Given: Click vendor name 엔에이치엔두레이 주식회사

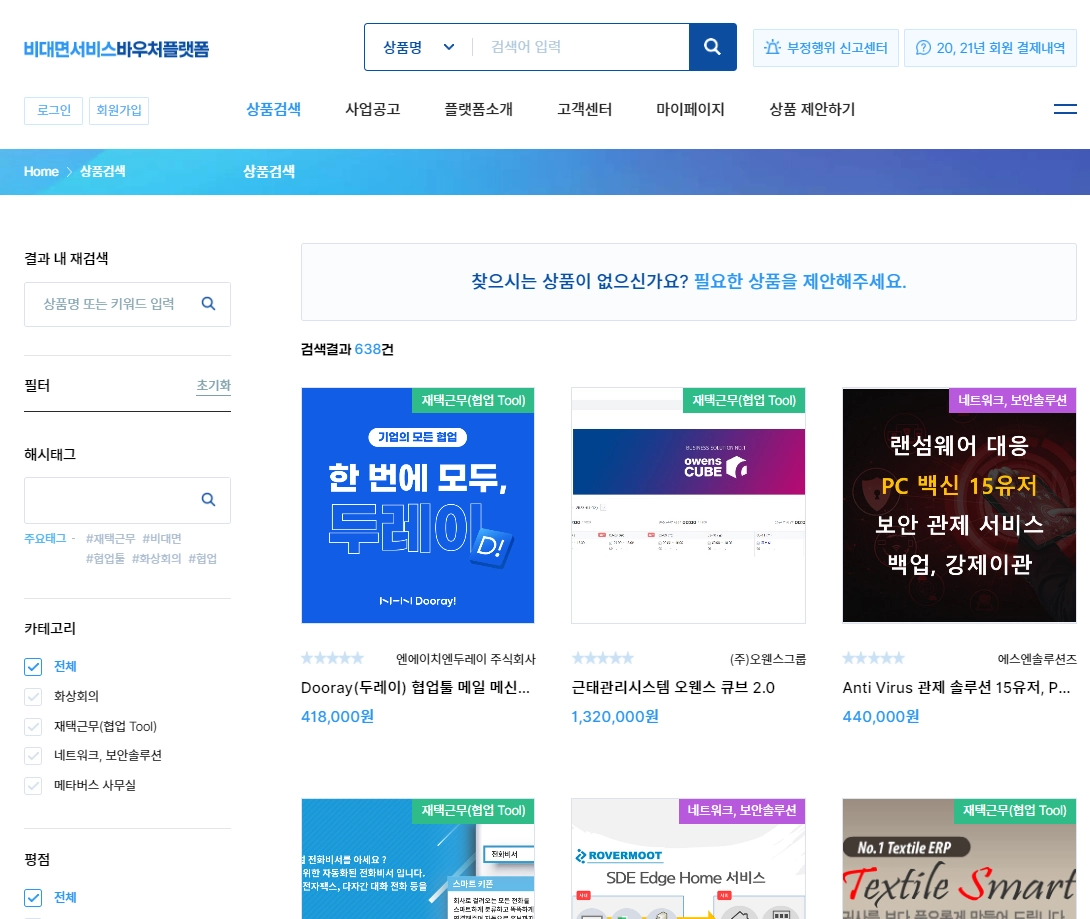Looking at the screenshot, I should pyautogui.click(x=466, y=658).
